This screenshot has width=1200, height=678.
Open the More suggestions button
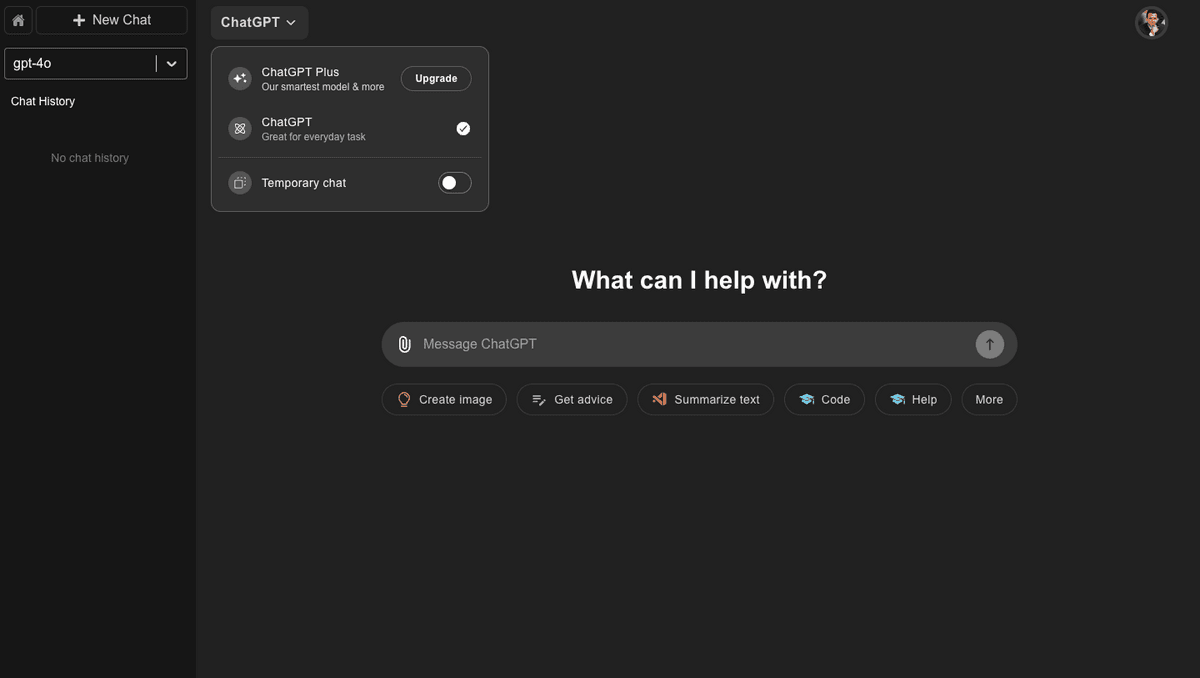point(988,400)
